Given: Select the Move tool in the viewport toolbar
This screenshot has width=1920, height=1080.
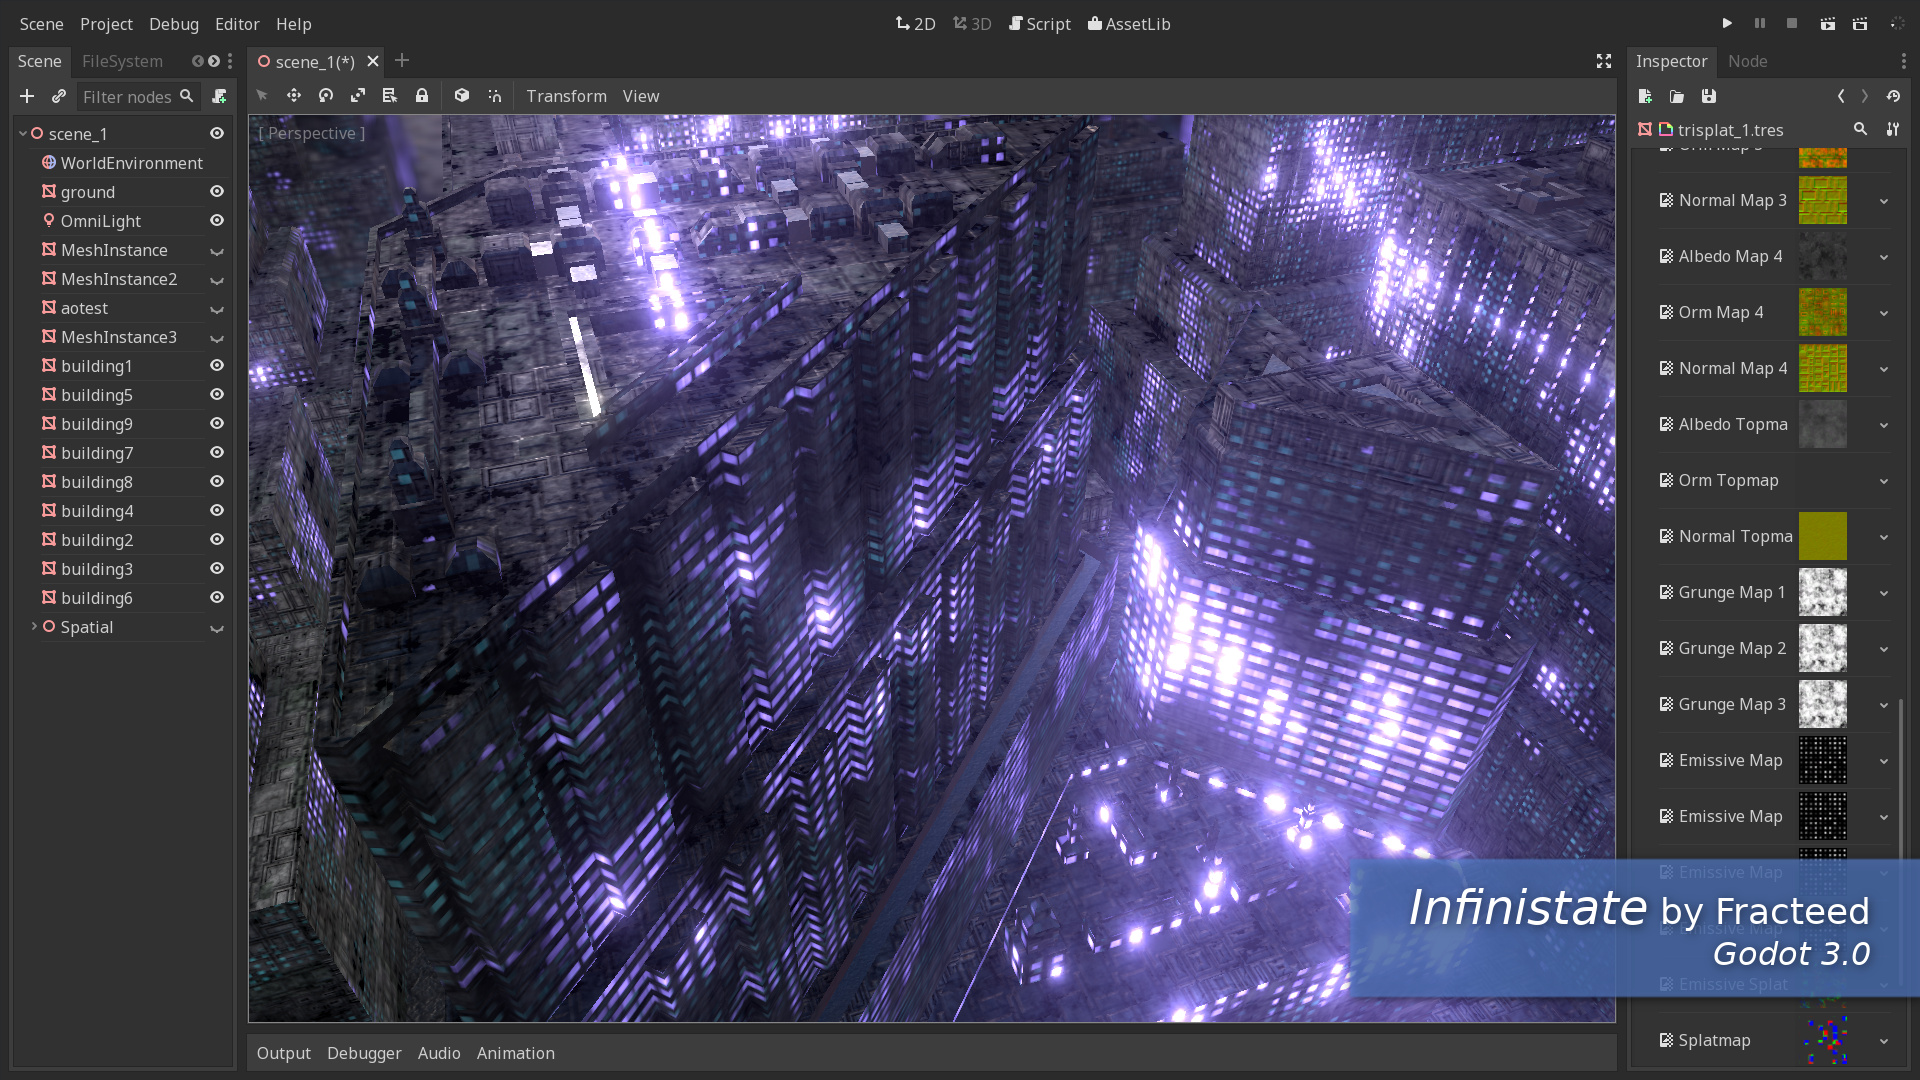Looking at the screenshot, I should pyautogui.click(x=294, y=95).
